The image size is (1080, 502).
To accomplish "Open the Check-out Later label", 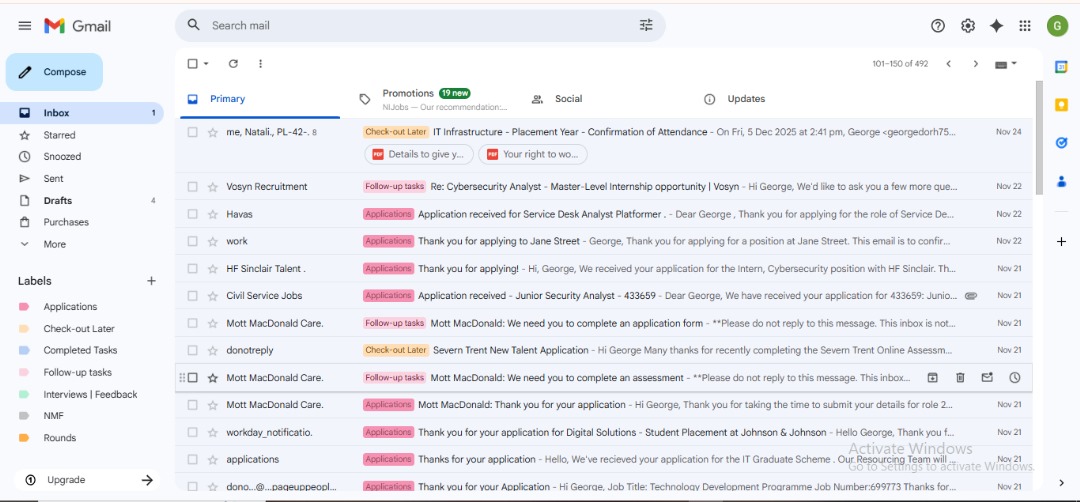I will click(81, 328).
